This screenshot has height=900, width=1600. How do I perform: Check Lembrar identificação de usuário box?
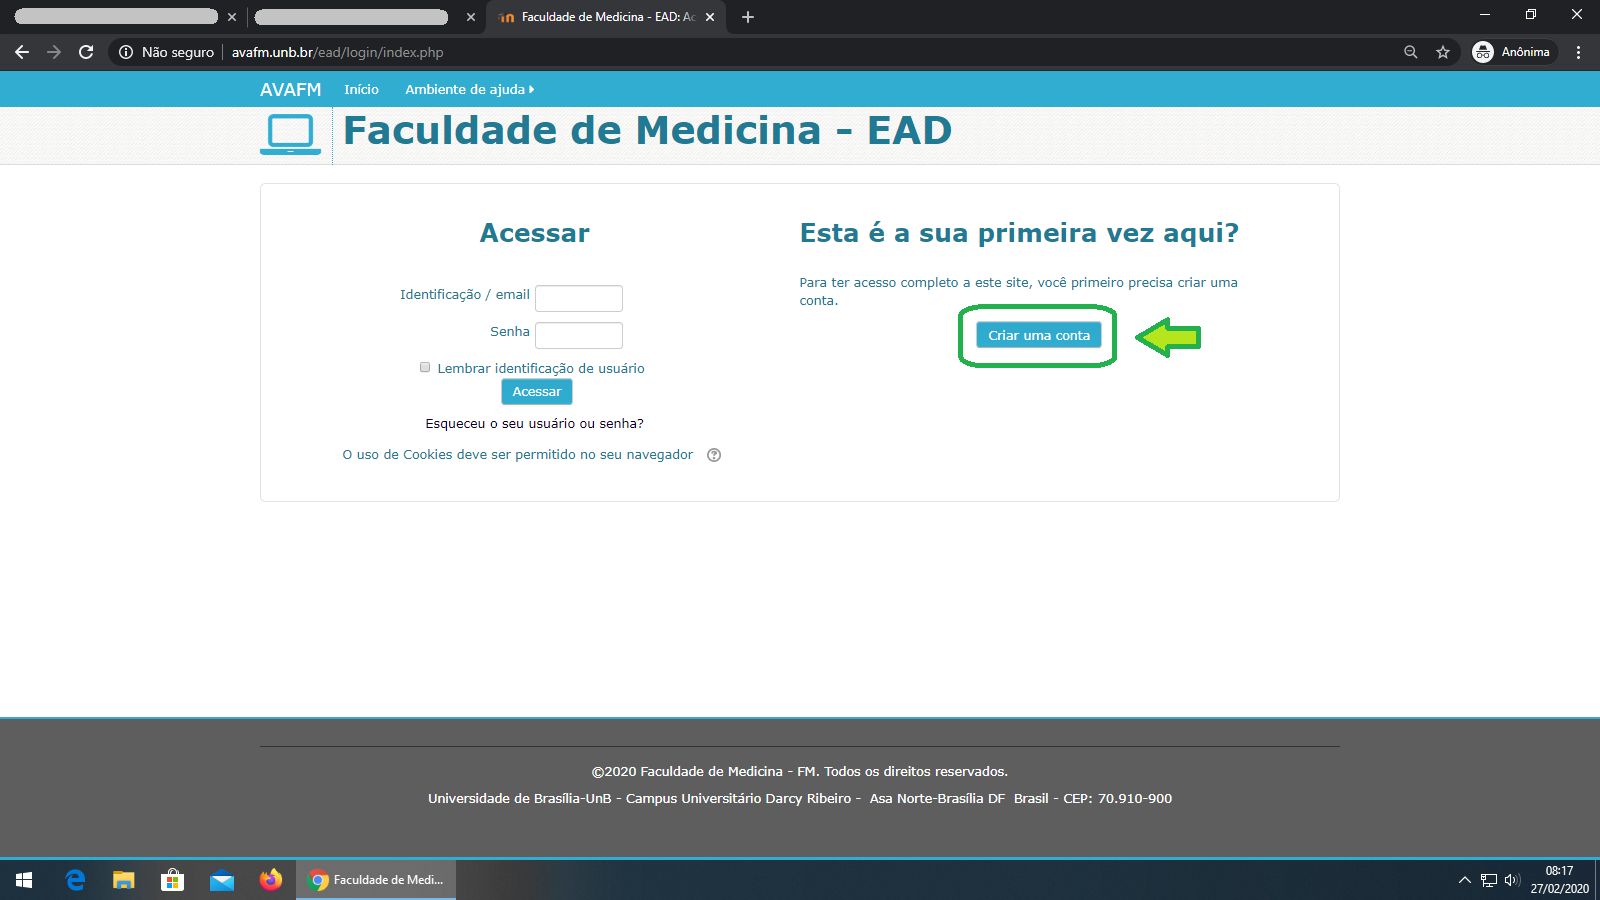click(425, 368)
